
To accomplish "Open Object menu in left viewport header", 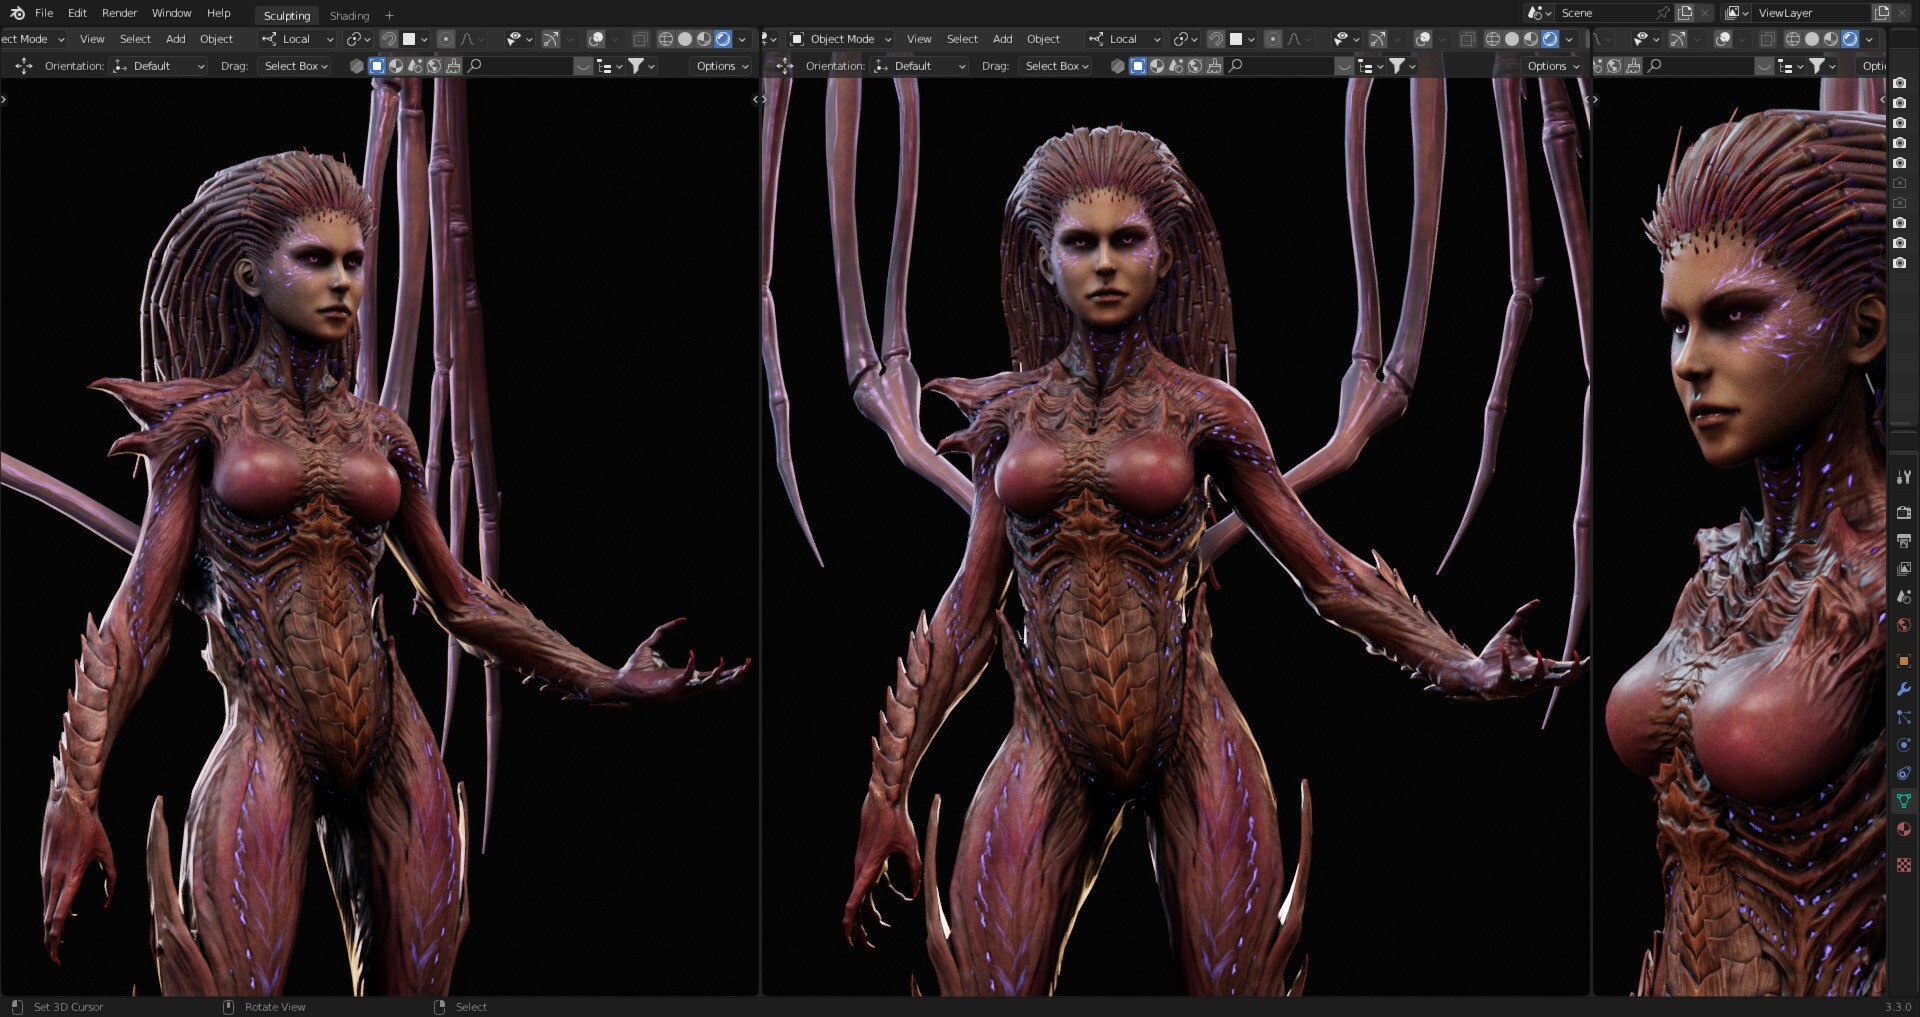I will point(217,39).
